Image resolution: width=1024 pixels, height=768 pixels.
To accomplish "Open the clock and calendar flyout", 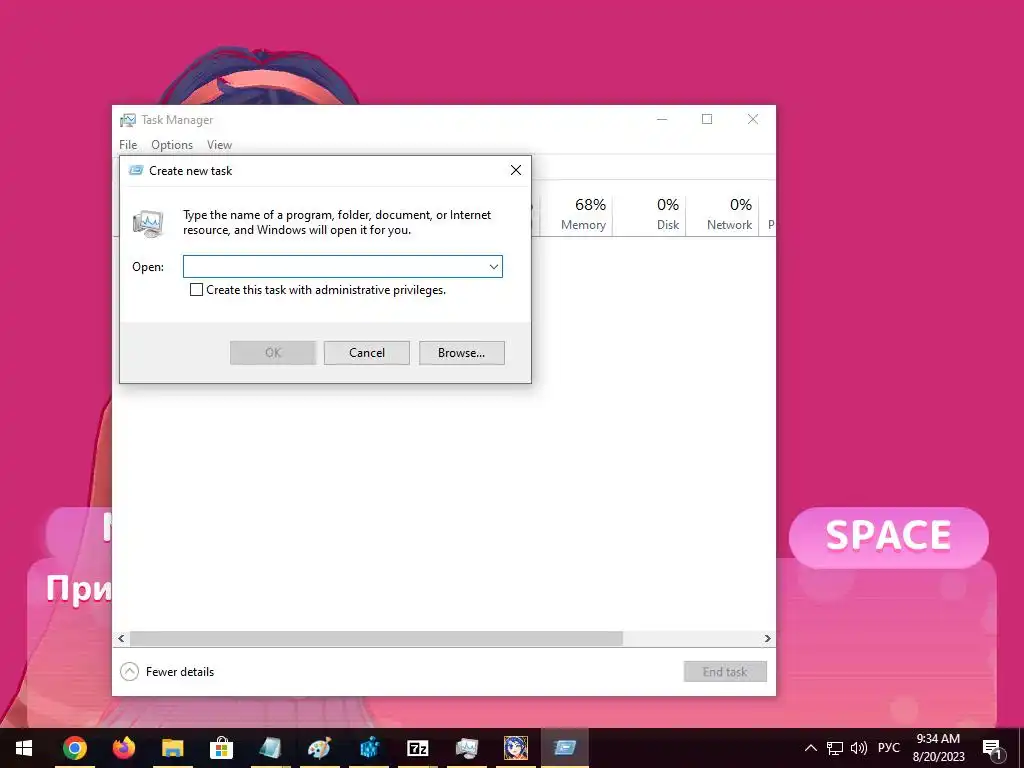I will [938, 748].
